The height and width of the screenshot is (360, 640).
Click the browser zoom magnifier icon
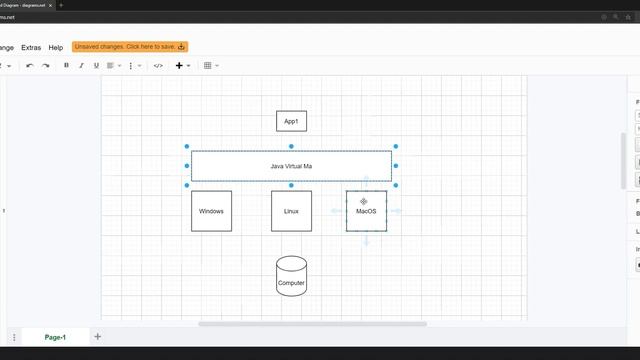(616, 17)
